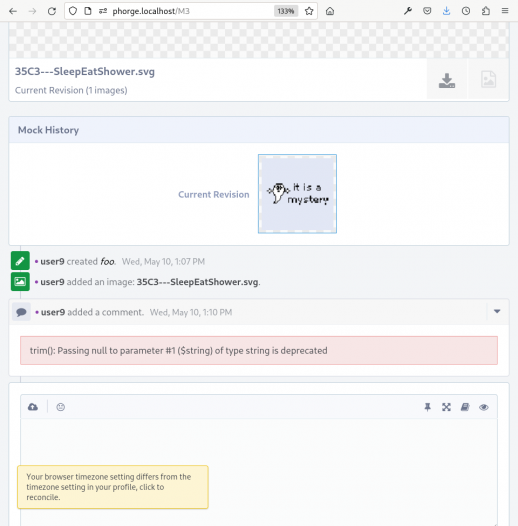Image resolution: width=518 pixels, height=526 pixels.
Task: Open the browser downloads panel
Action: pyautogui.click(x=446, y=11)
